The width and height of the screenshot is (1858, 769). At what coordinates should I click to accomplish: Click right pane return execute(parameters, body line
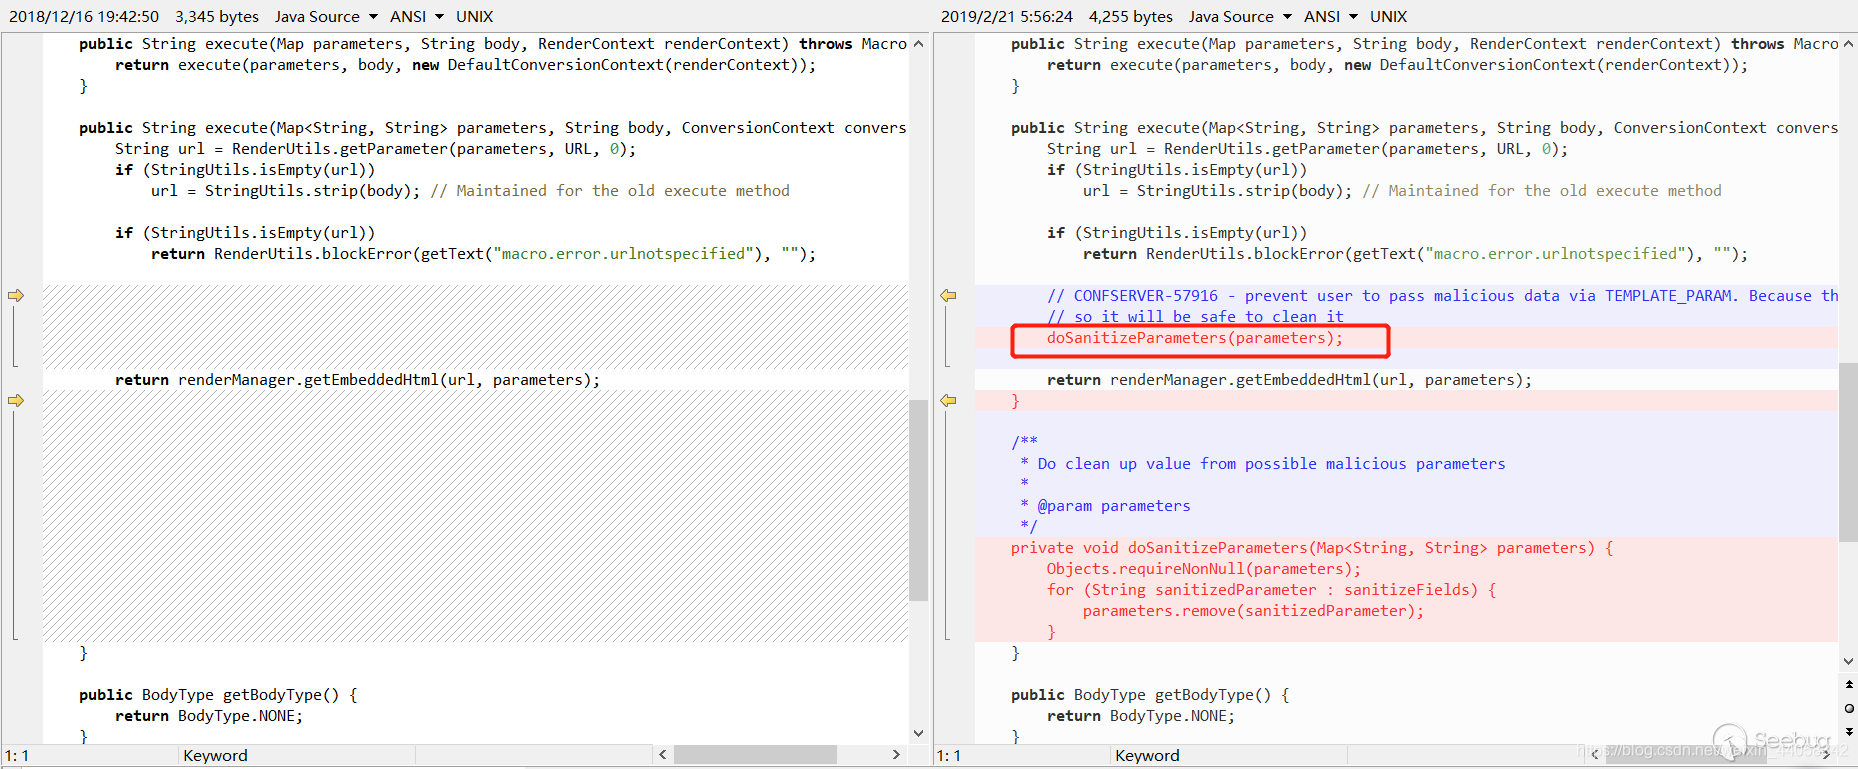coord(1397,65)
